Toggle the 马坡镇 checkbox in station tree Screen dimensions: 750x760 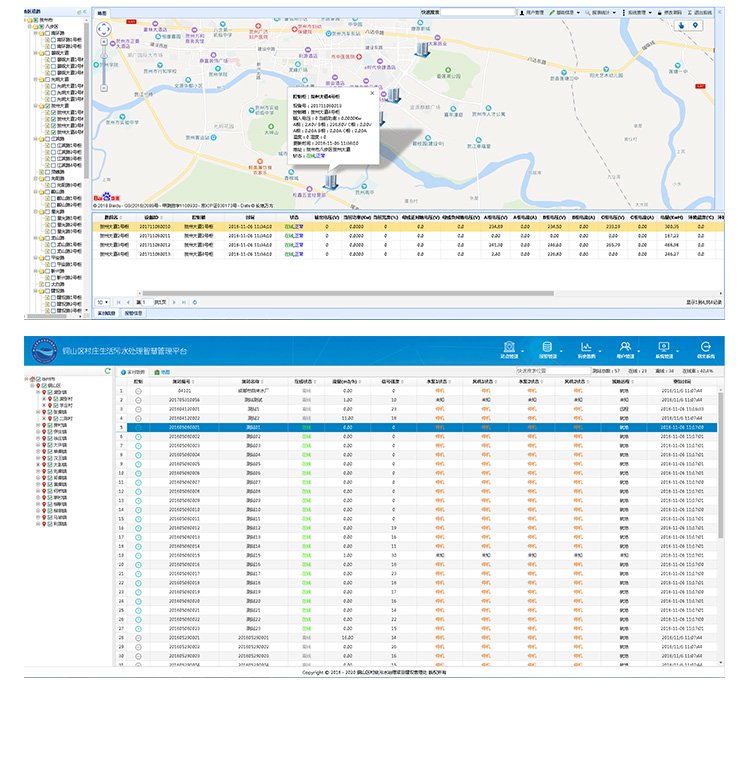pos(50,517)
